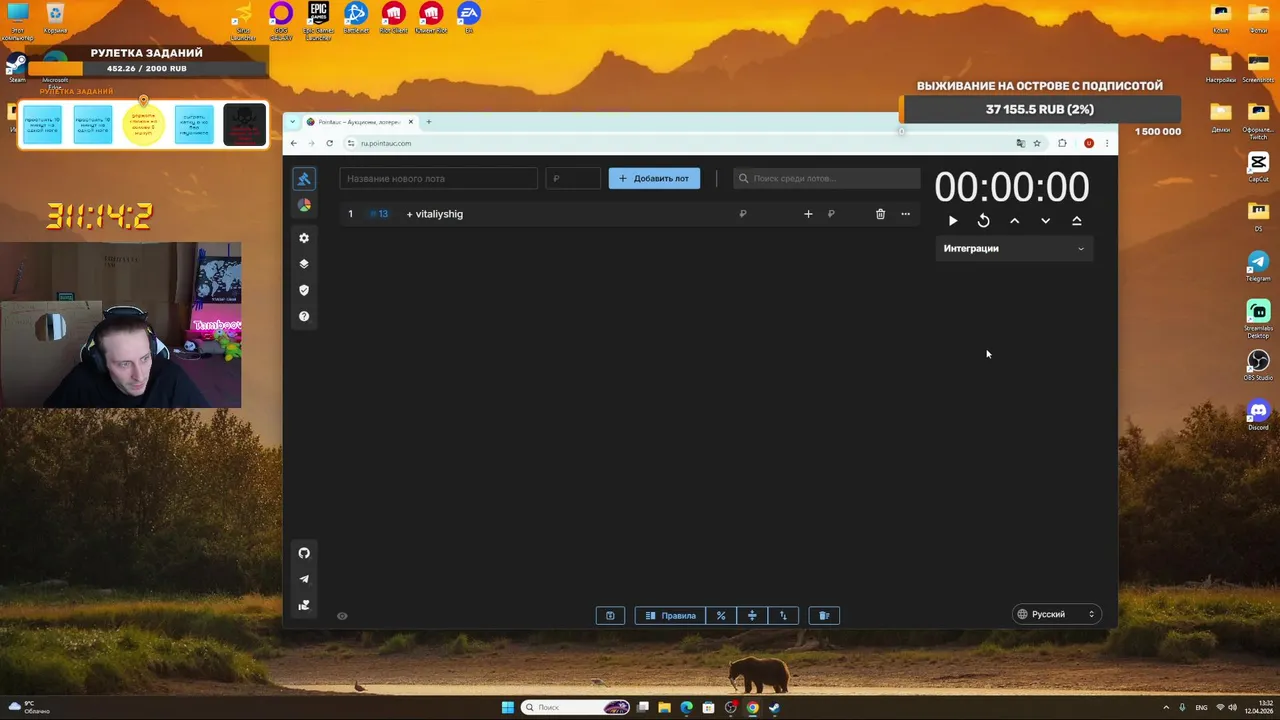
Task: Open Battle.net desktop shortcut
Action: pyautogui.click(x=356, y=18)
